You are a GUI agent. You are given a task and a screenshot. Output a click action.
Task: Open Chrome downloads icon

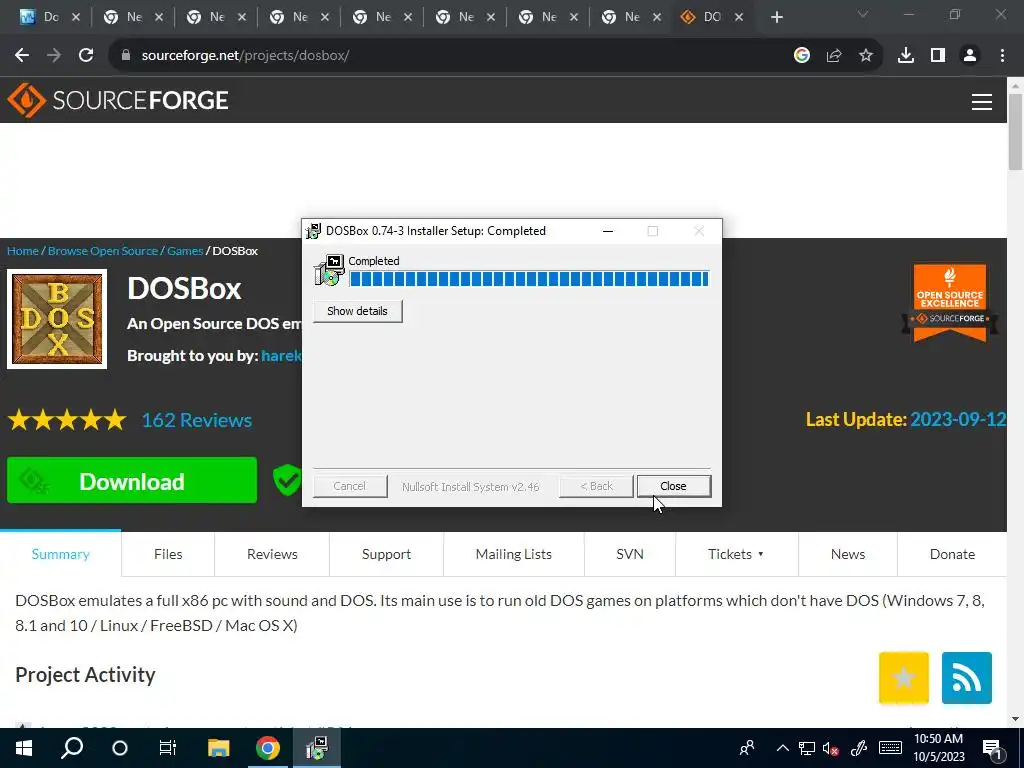pos(905,56)
